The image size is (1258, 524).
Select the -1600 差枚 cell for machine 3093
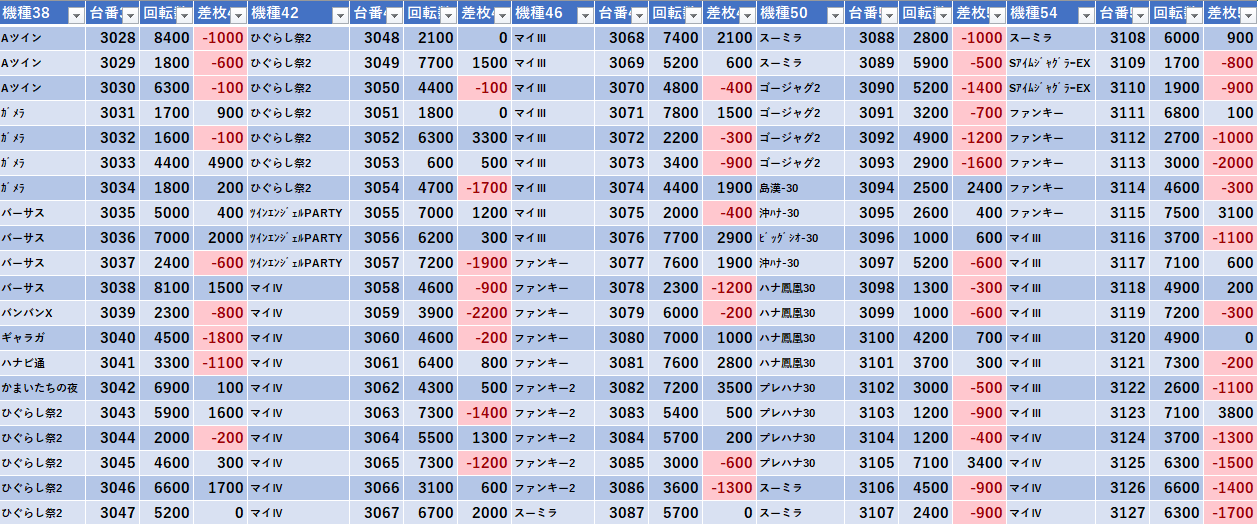(x=979, y=163)
